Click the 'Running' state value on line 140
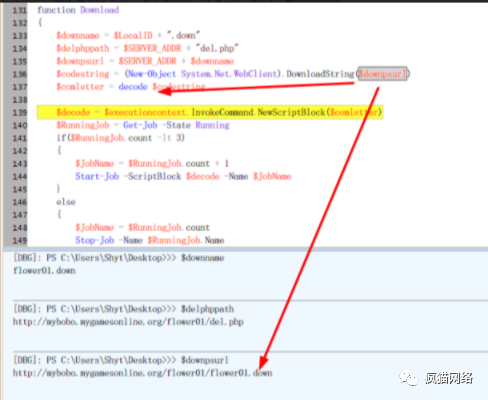488x400 pixels. pos(212,125)
